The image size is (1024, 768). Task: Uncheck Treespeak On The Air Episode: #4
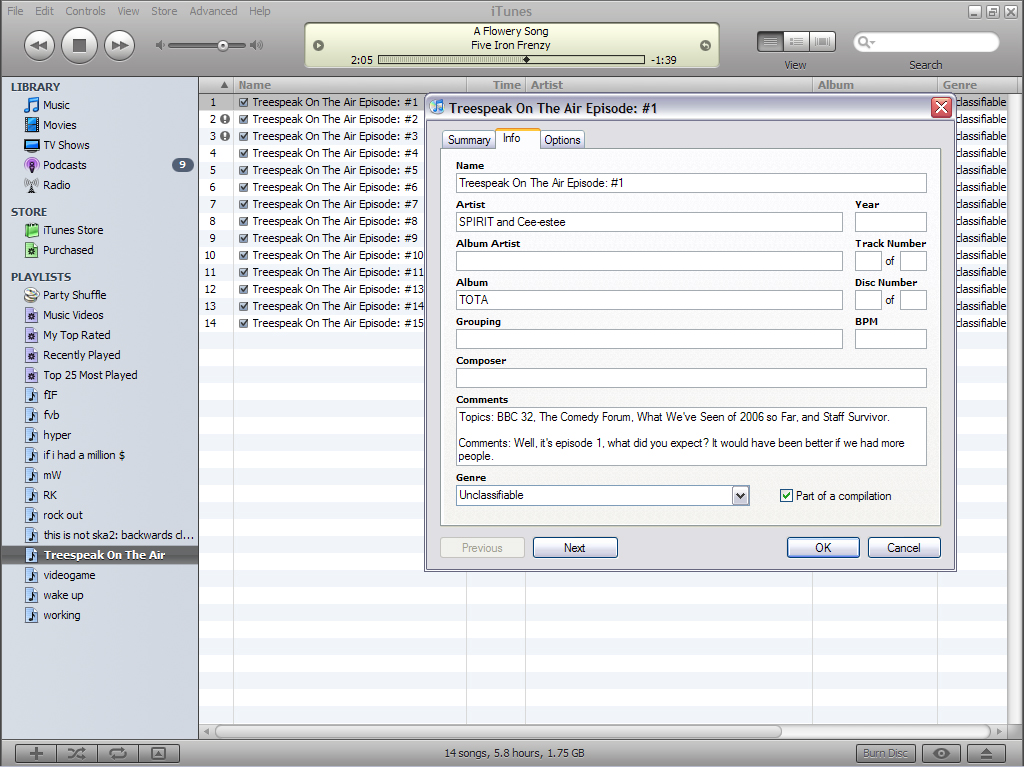pos(244,153)
